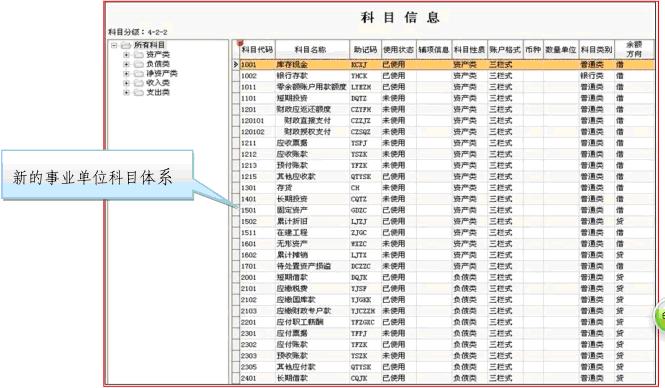Click code cell 2101
Viewport: 665px width, 388px height.
pyautogui.click(x=257, y=289)
